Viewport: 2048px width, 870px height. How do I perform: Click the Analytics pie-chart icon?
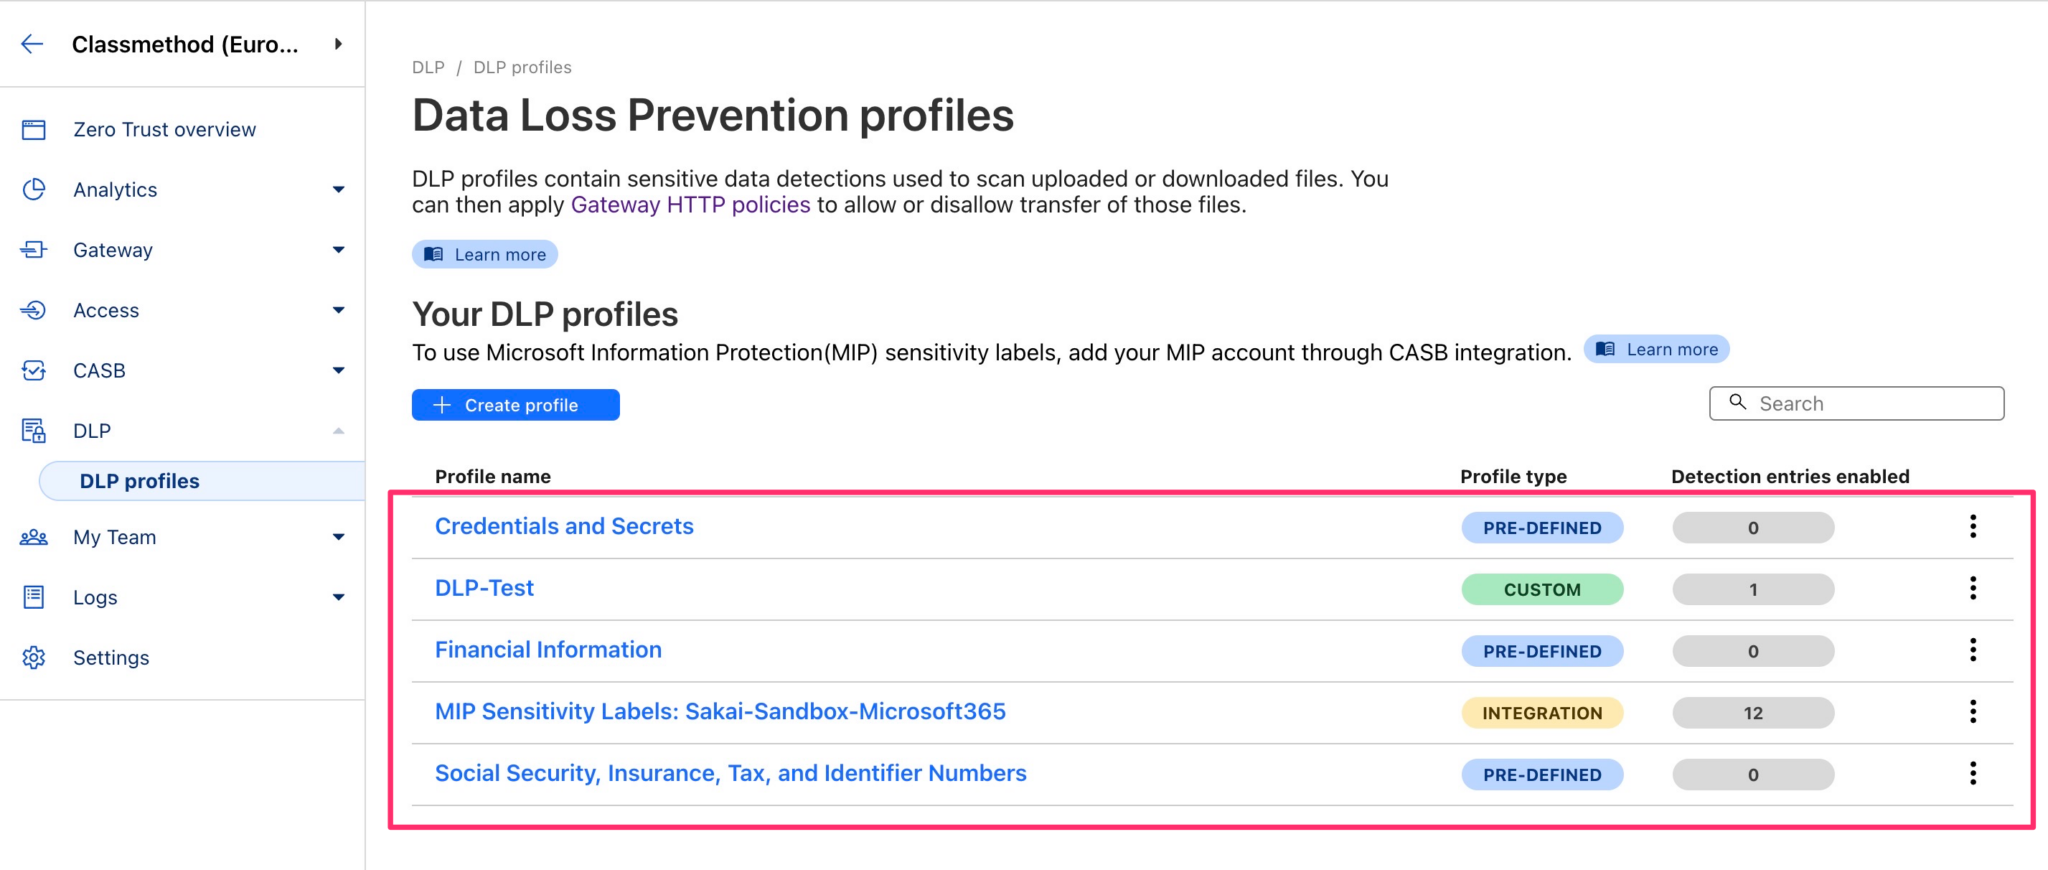pos(34,189)
